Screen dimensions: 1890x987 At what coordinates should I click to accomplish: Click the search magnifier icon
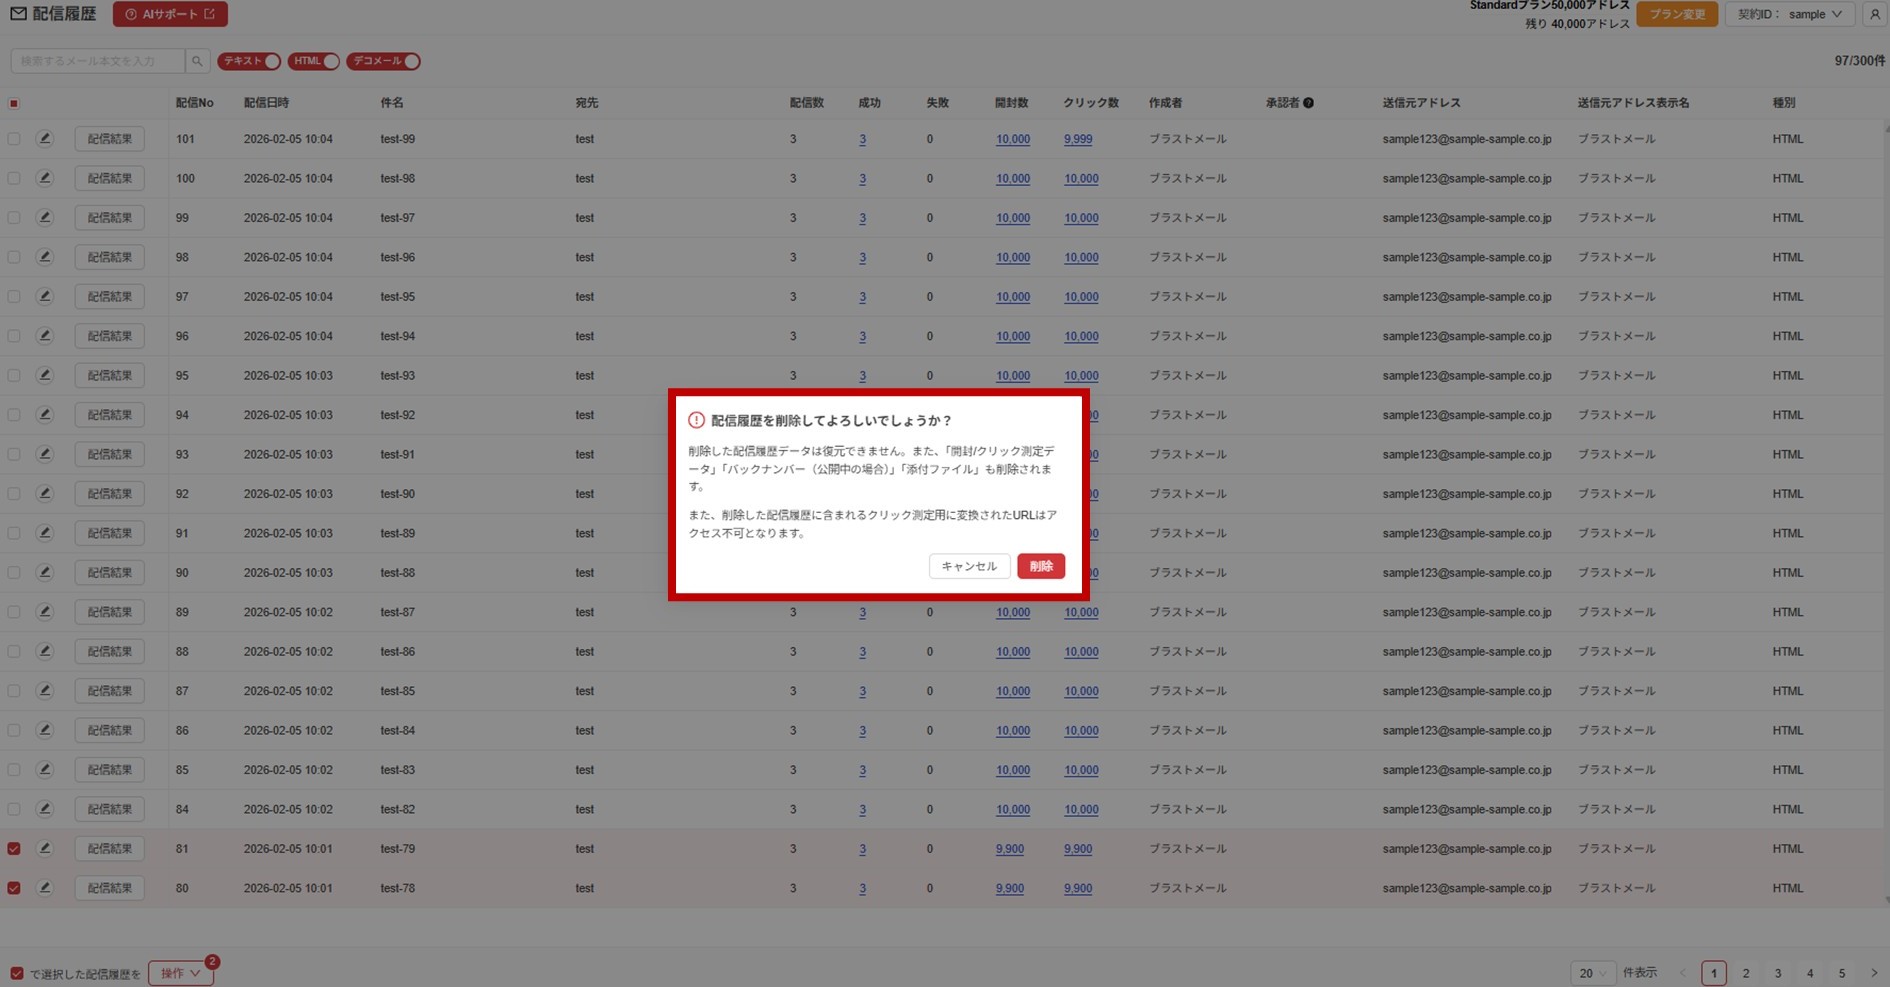[197, 61]
